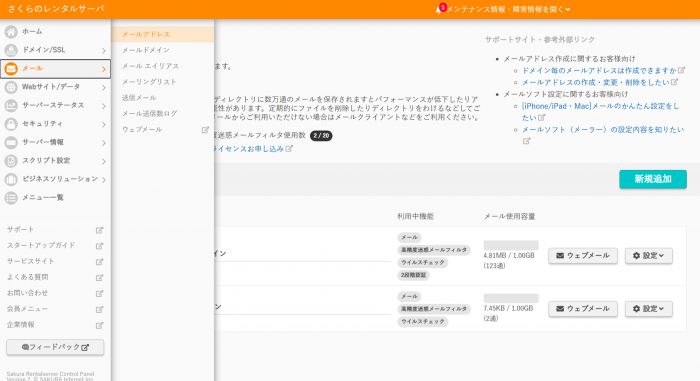This screenshot has width=700, height=381.
Task: Click external-link icon next to サービスサイト
Action: (x=99, y=262)
